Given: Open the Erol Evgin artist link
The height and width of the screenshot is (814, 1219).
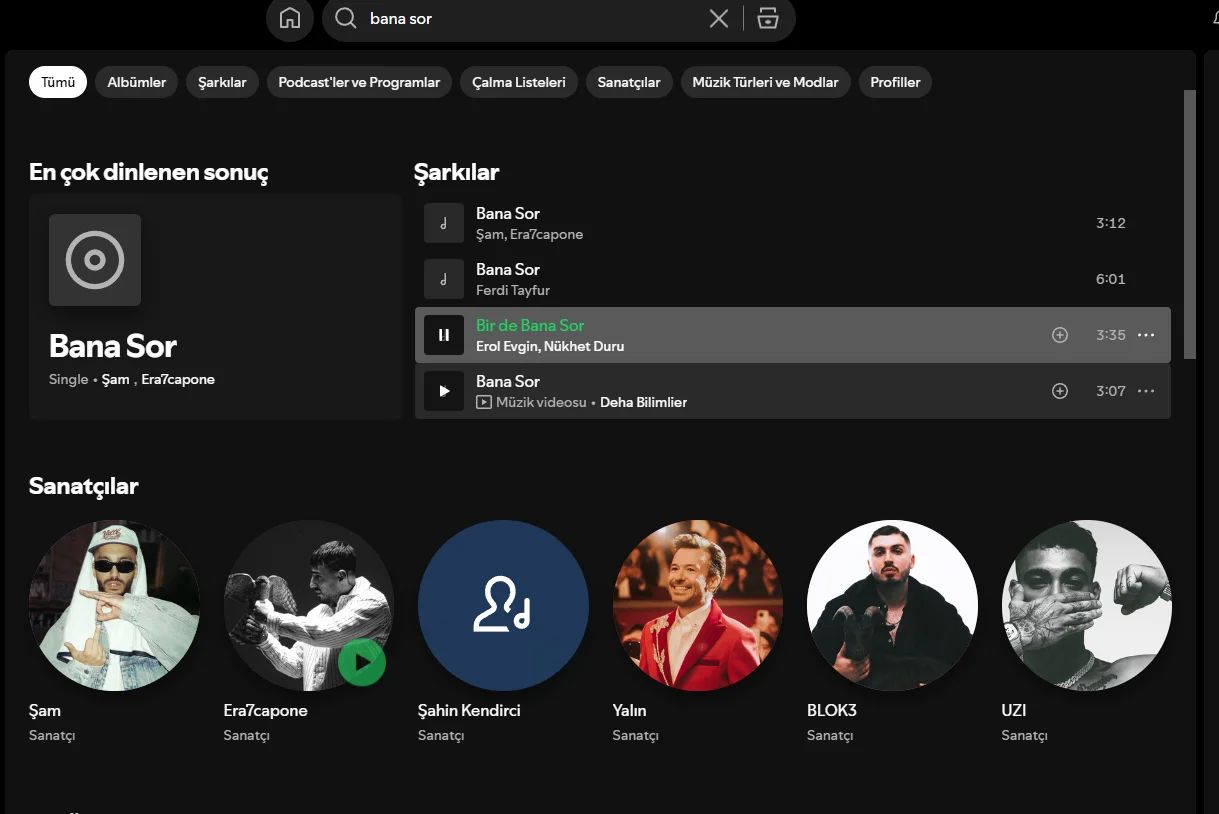Looking at the screenshot, I should click(x=506, y=346).
